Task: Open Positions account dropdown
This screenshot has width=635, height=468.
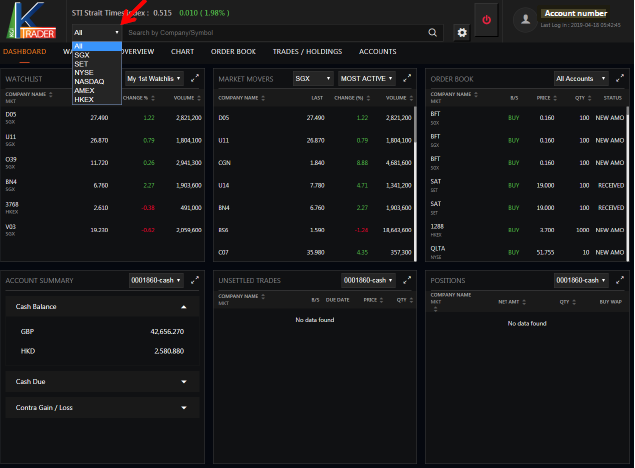Action: coord(581,280)
